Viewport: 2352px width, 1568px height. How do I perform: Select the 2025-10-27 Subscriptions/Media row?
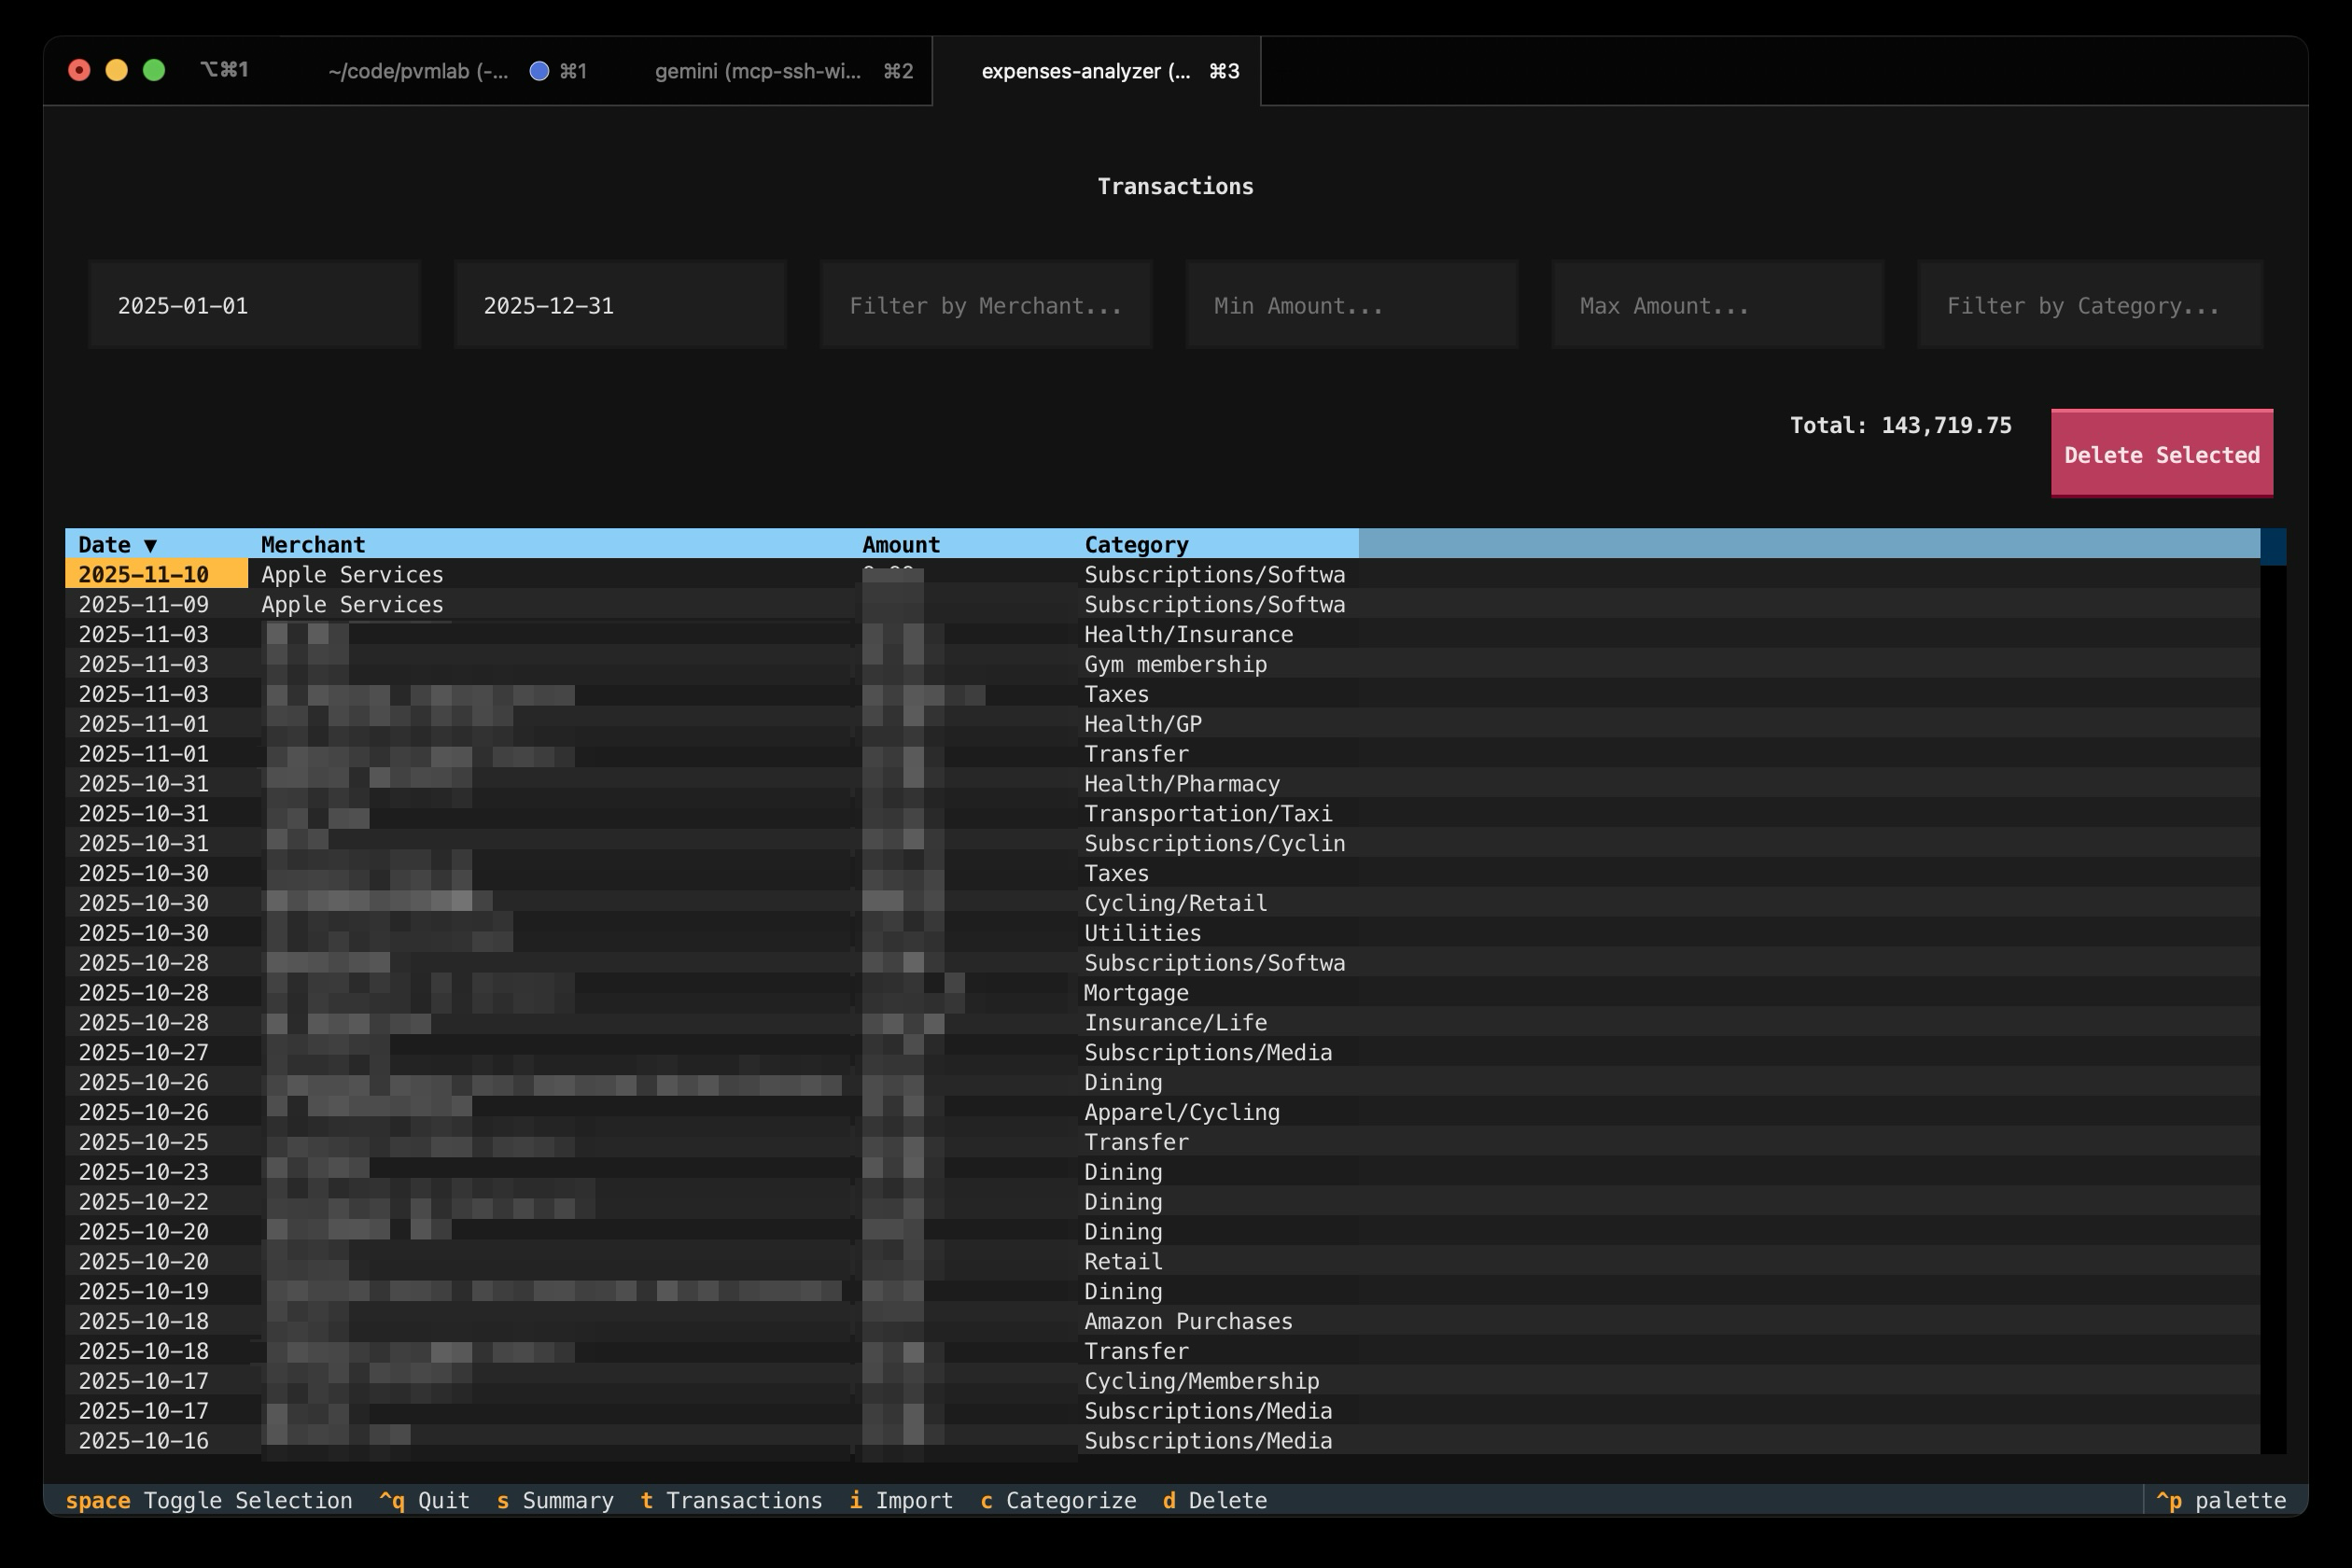pos(700,1052)
